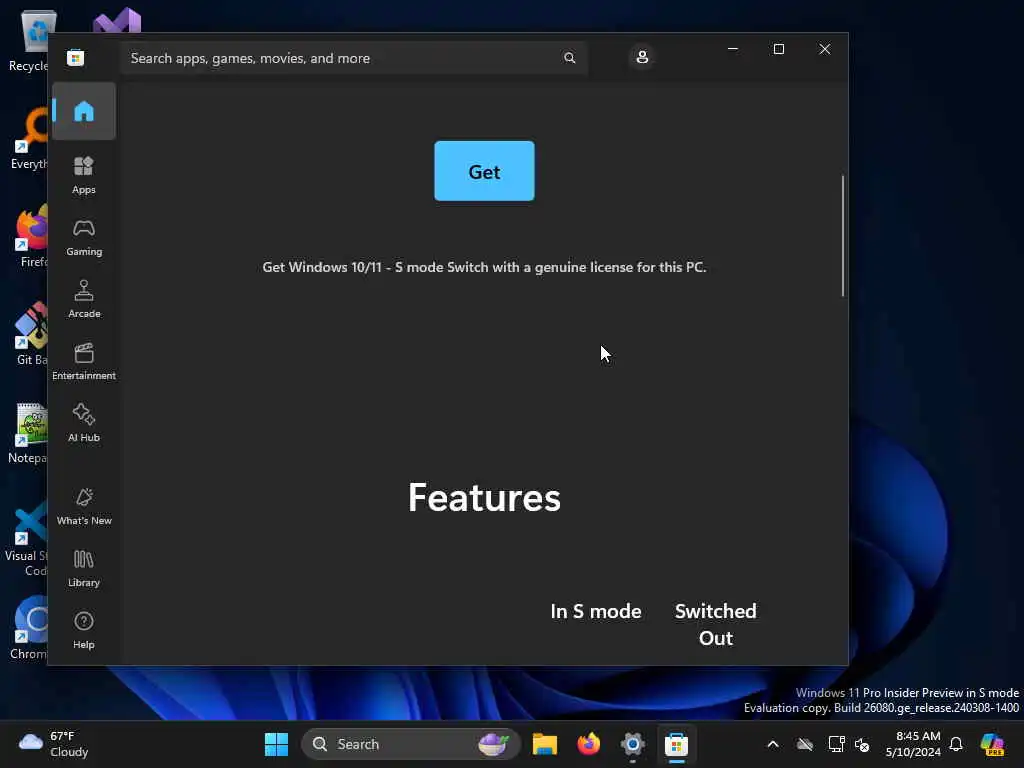1024x768 pixels.
Task: Show What's New in the Store
Action: pos(84,506)
